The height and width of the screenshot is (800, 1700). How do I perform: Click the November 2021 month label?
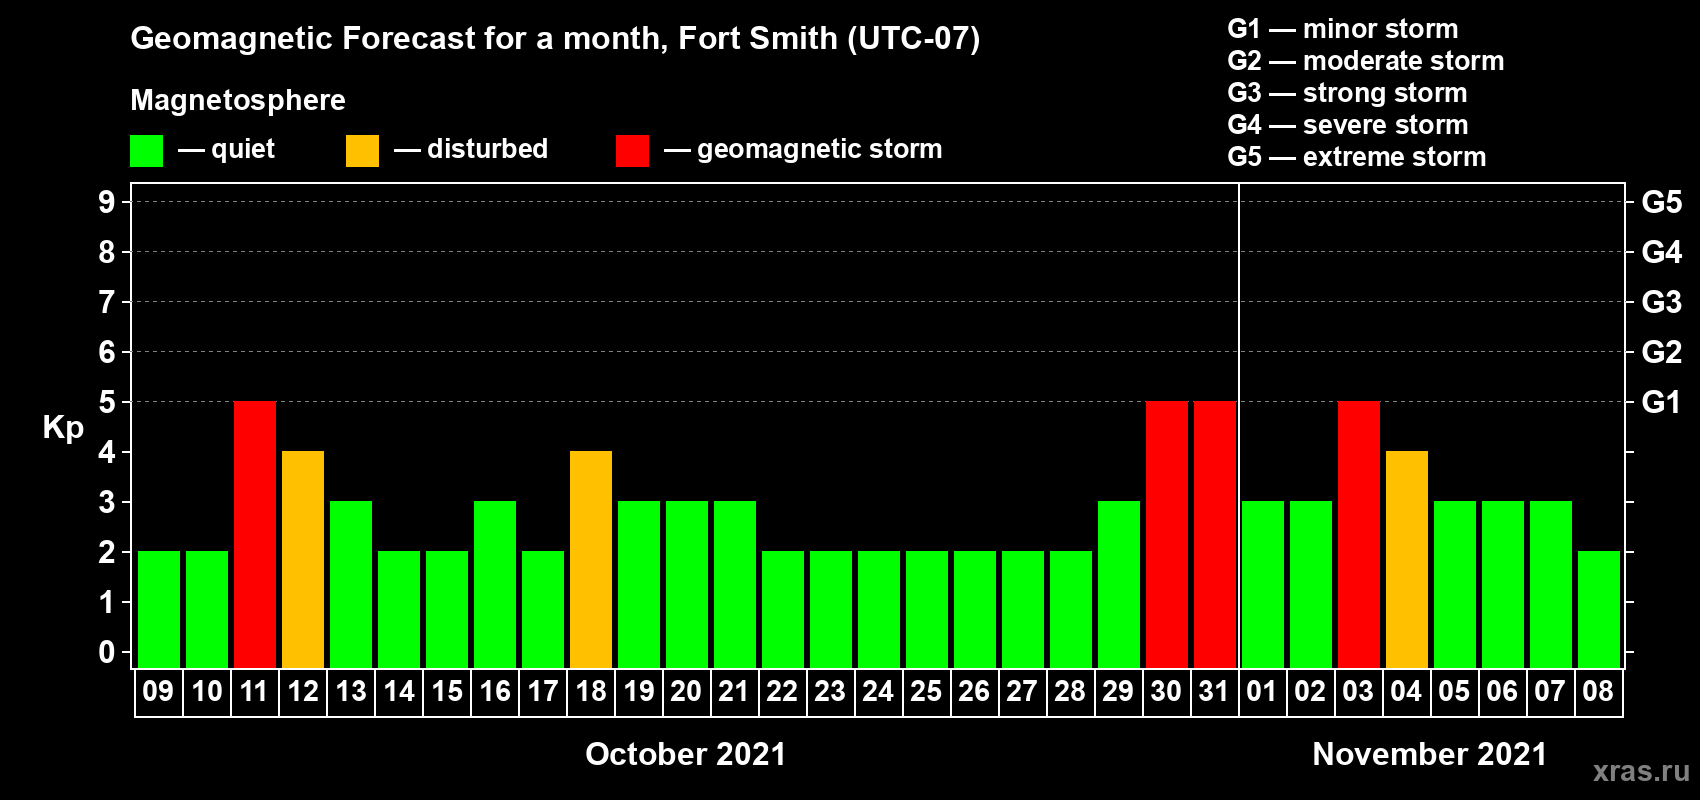coord(1430,754)
